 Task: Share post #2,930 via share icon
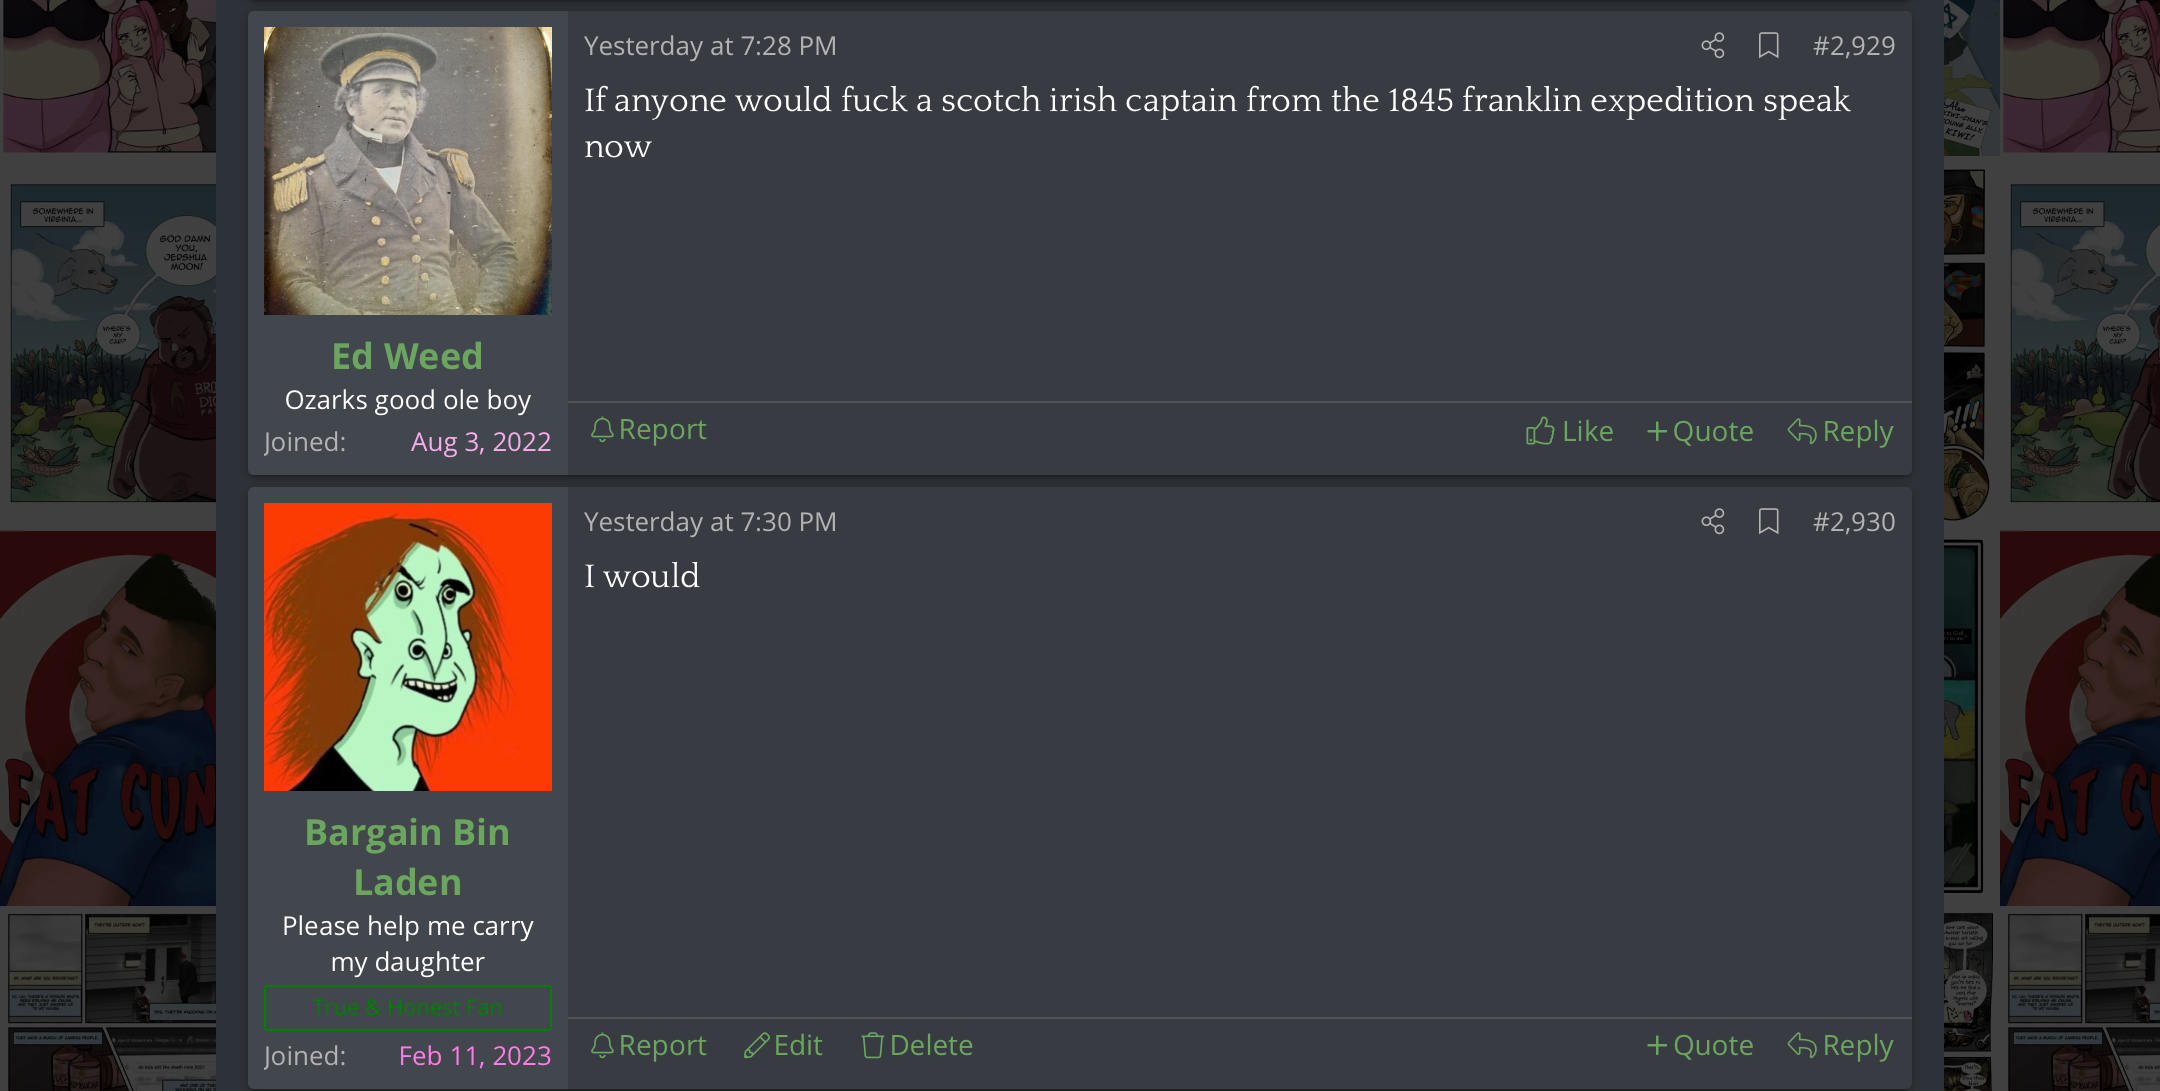tap(1713, 521)
